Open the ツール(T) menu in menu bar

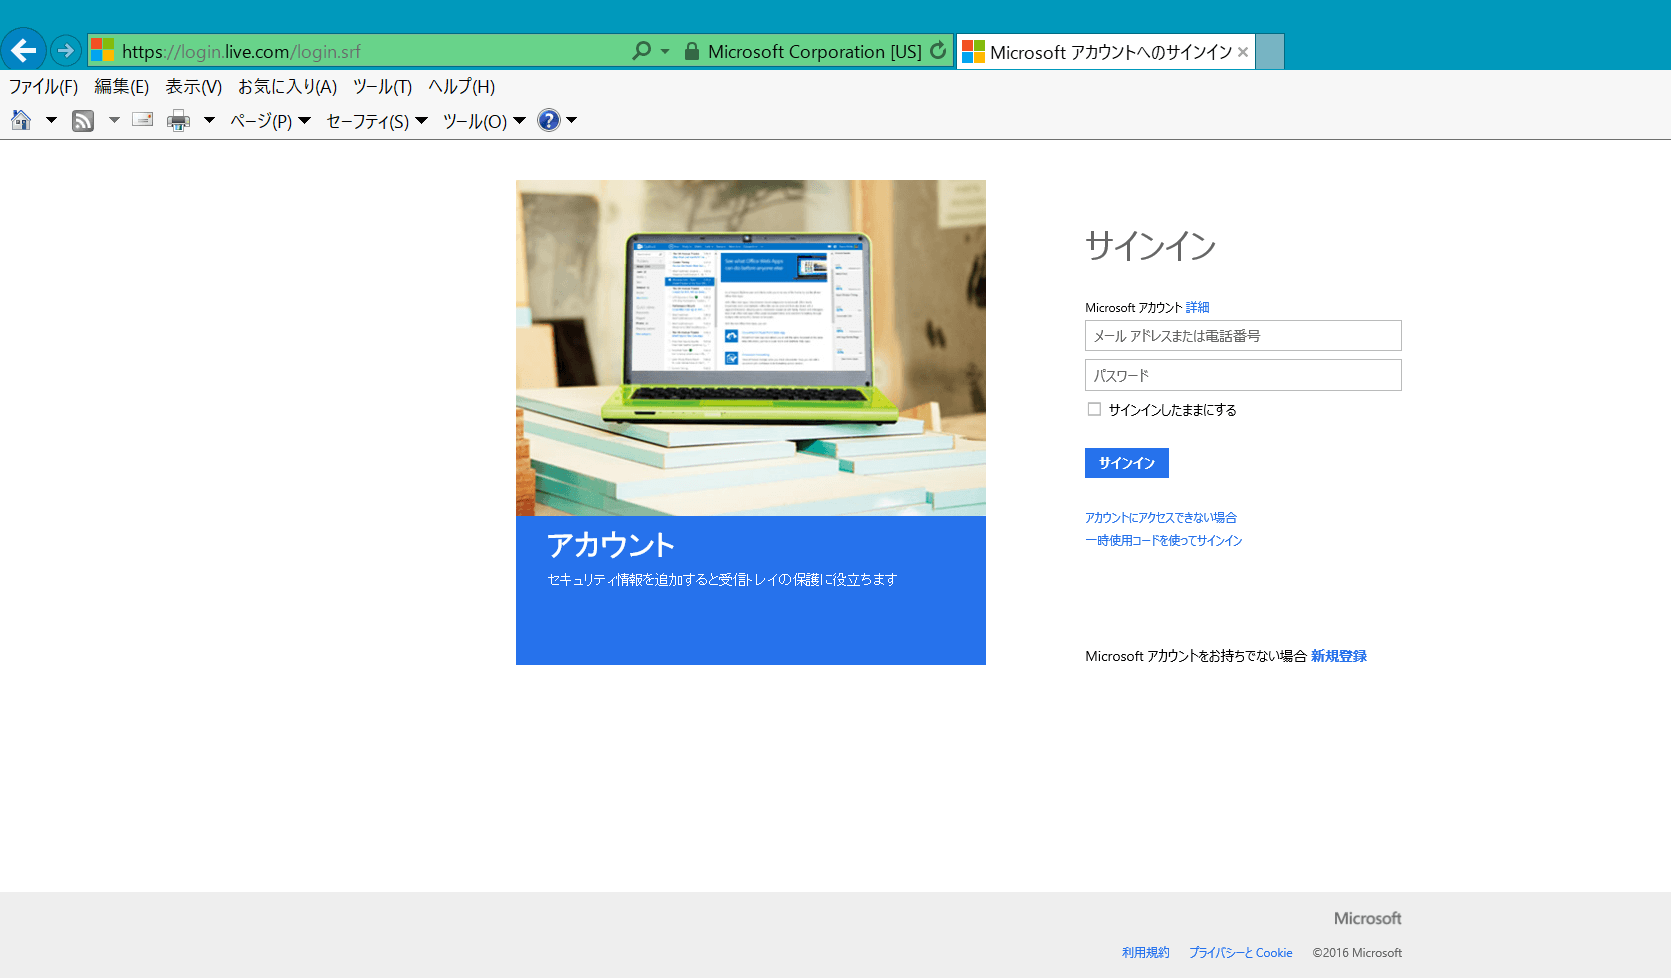point(382,87)
